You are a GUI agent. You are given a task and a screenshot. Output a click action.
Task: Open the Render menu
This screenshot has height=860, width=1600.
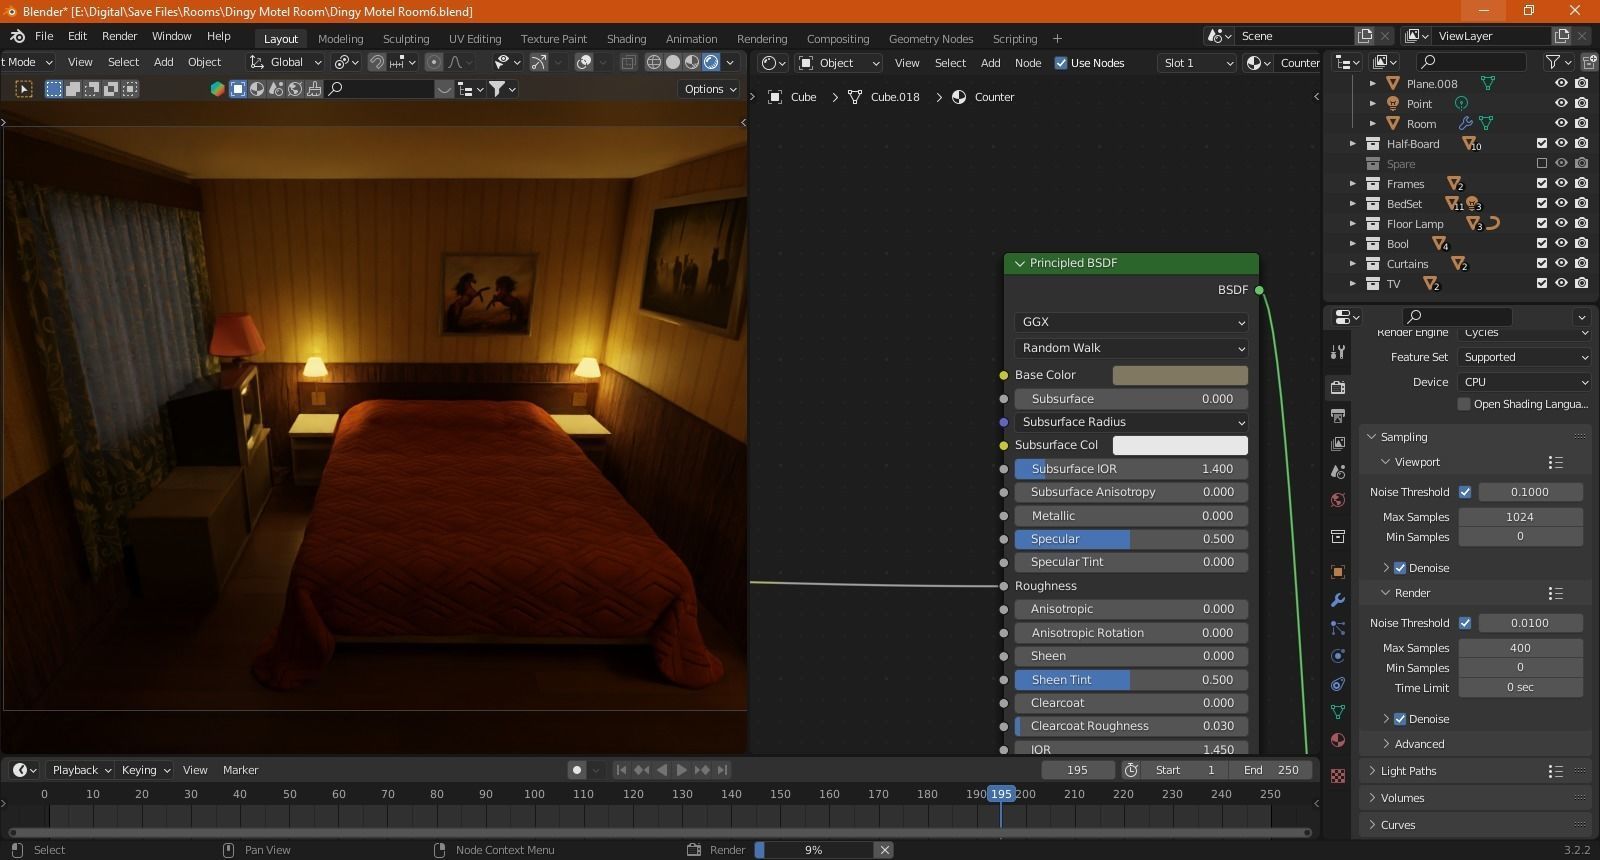[x=119, y=36]
